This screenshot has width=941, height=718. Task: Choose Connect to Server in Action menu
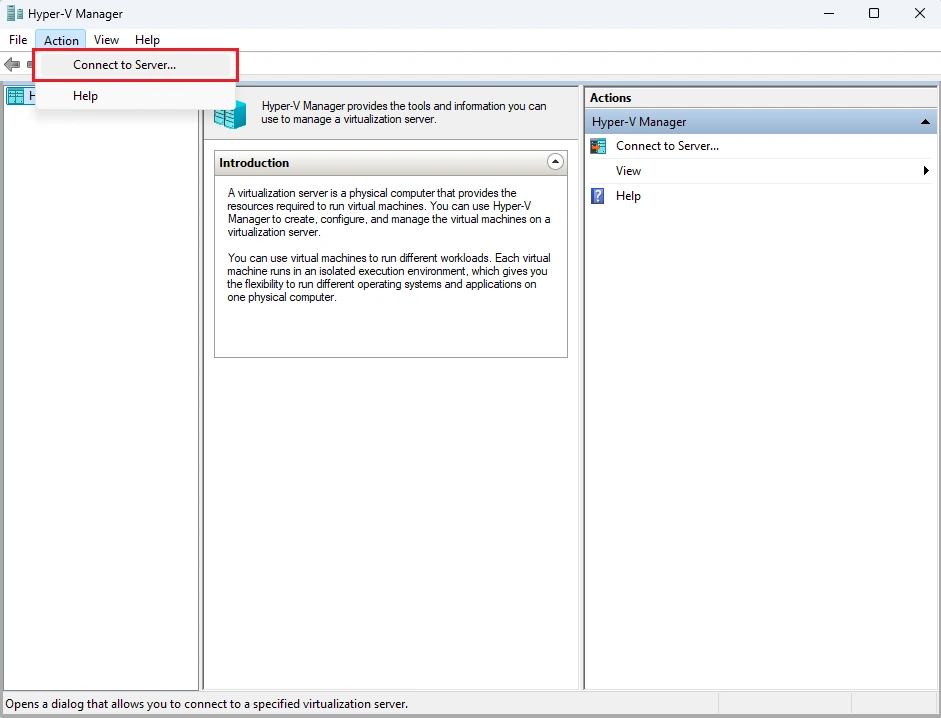coord(136,65)
